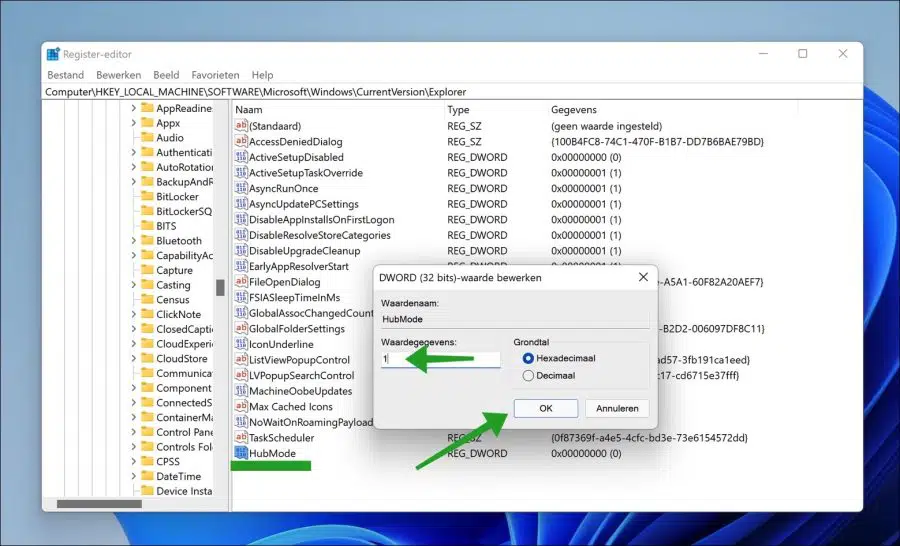Select the Capture tree item
This screenshot has height=546, width=900.
tap(174, 270)
